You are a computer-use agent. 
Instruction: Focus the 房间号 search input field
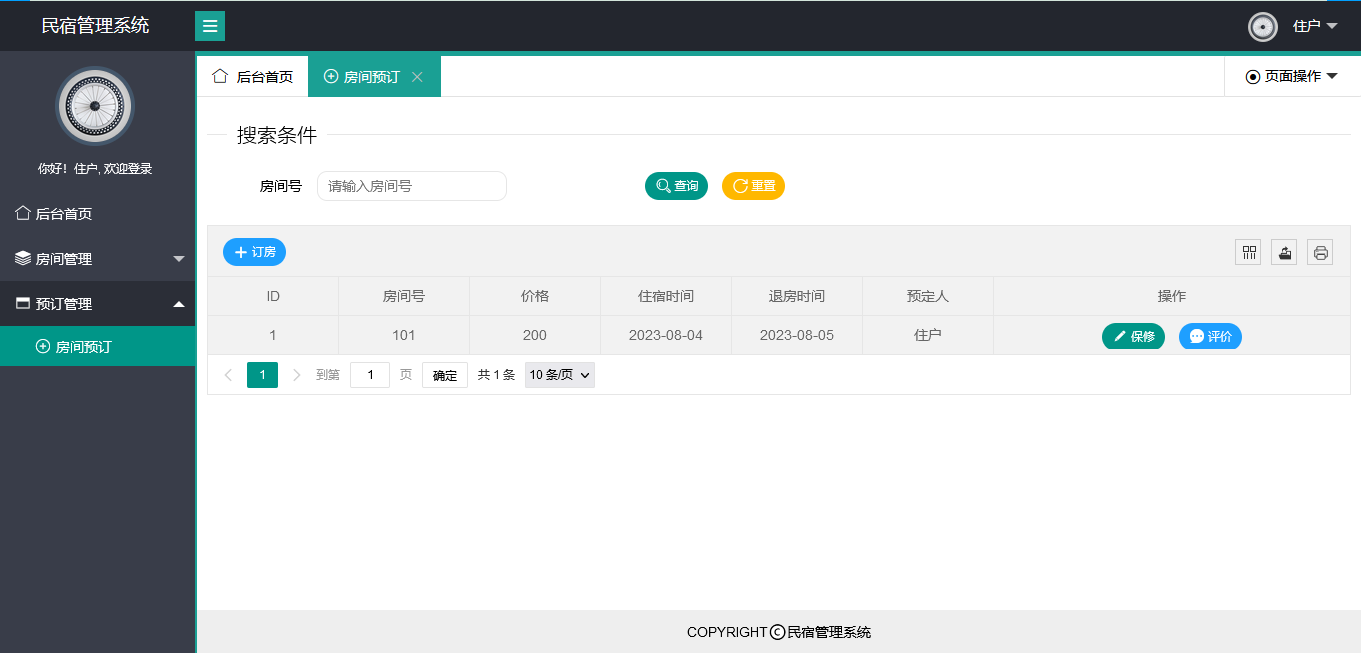pyautogui.click(x=412, y=186)
